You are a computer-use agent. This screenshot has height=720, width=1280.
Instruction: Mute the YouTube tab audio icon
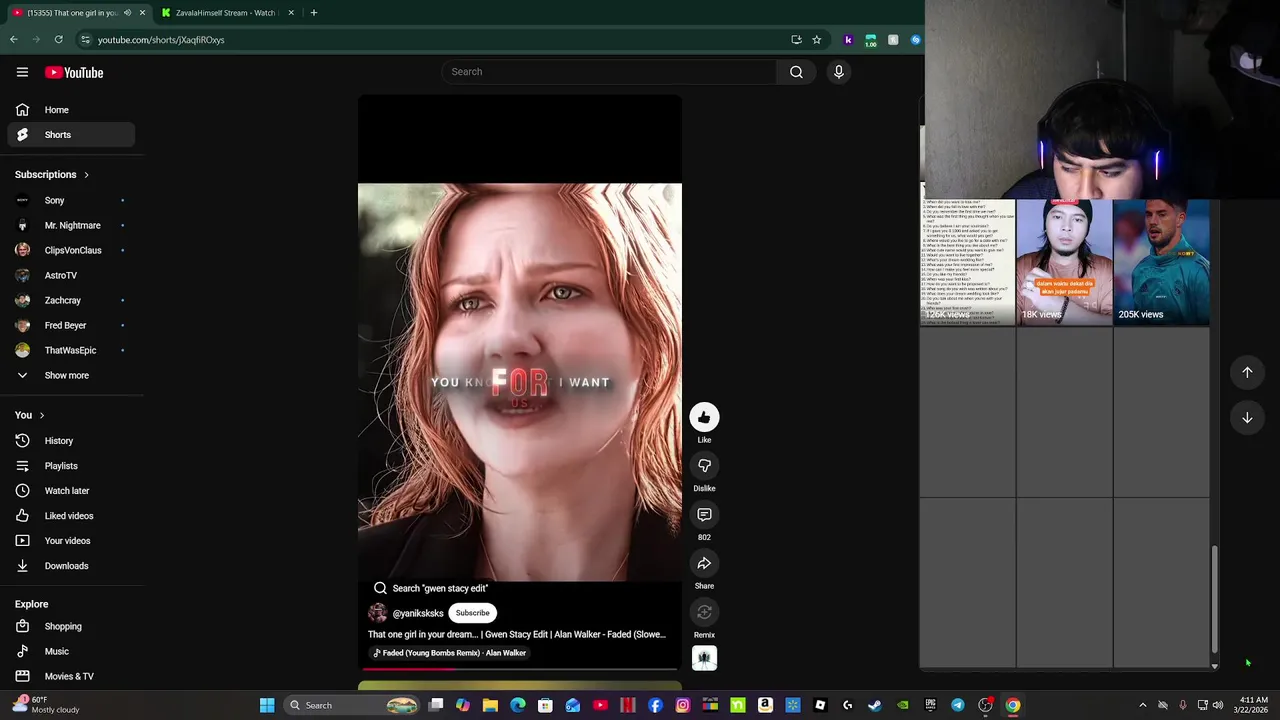coord(127,13)
